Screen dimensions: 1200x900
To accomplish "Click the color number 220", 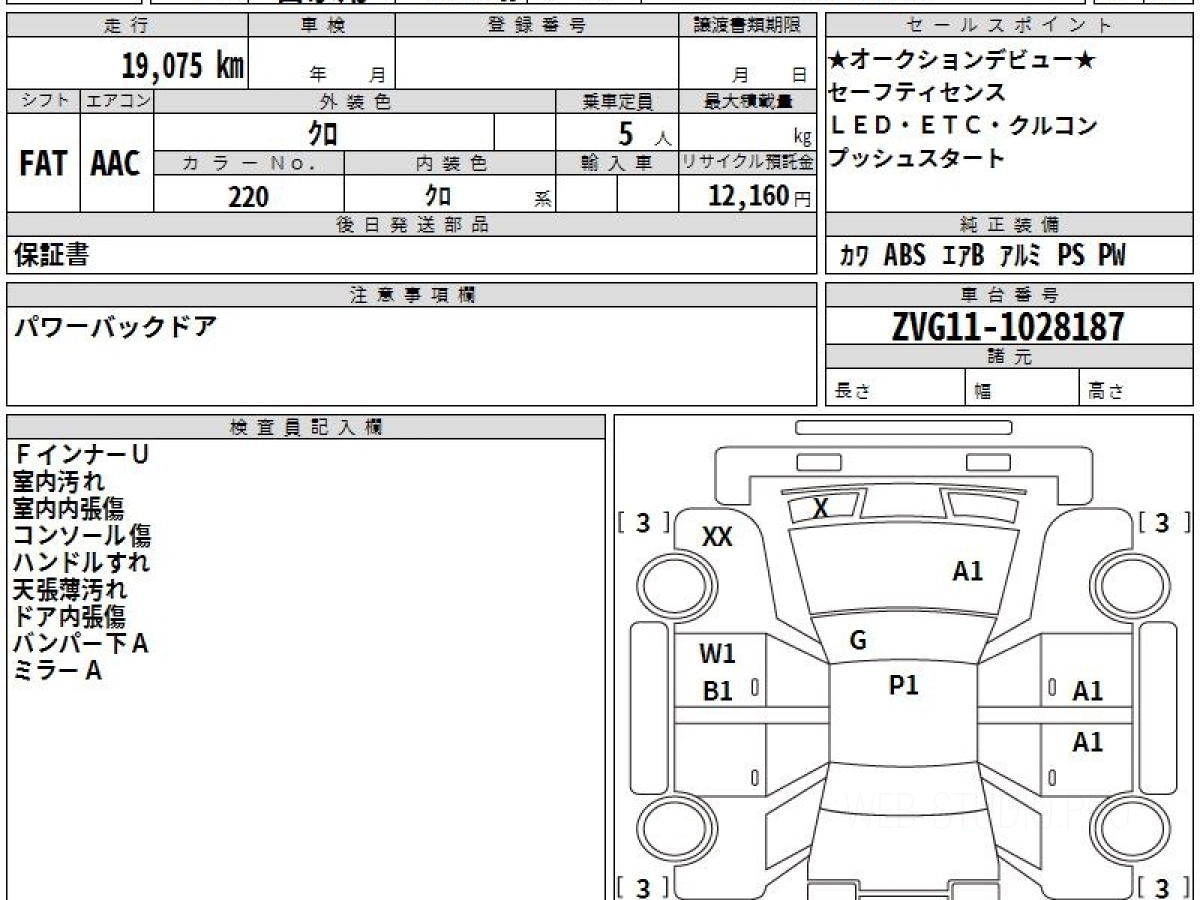I will click(x=249, y=196).
